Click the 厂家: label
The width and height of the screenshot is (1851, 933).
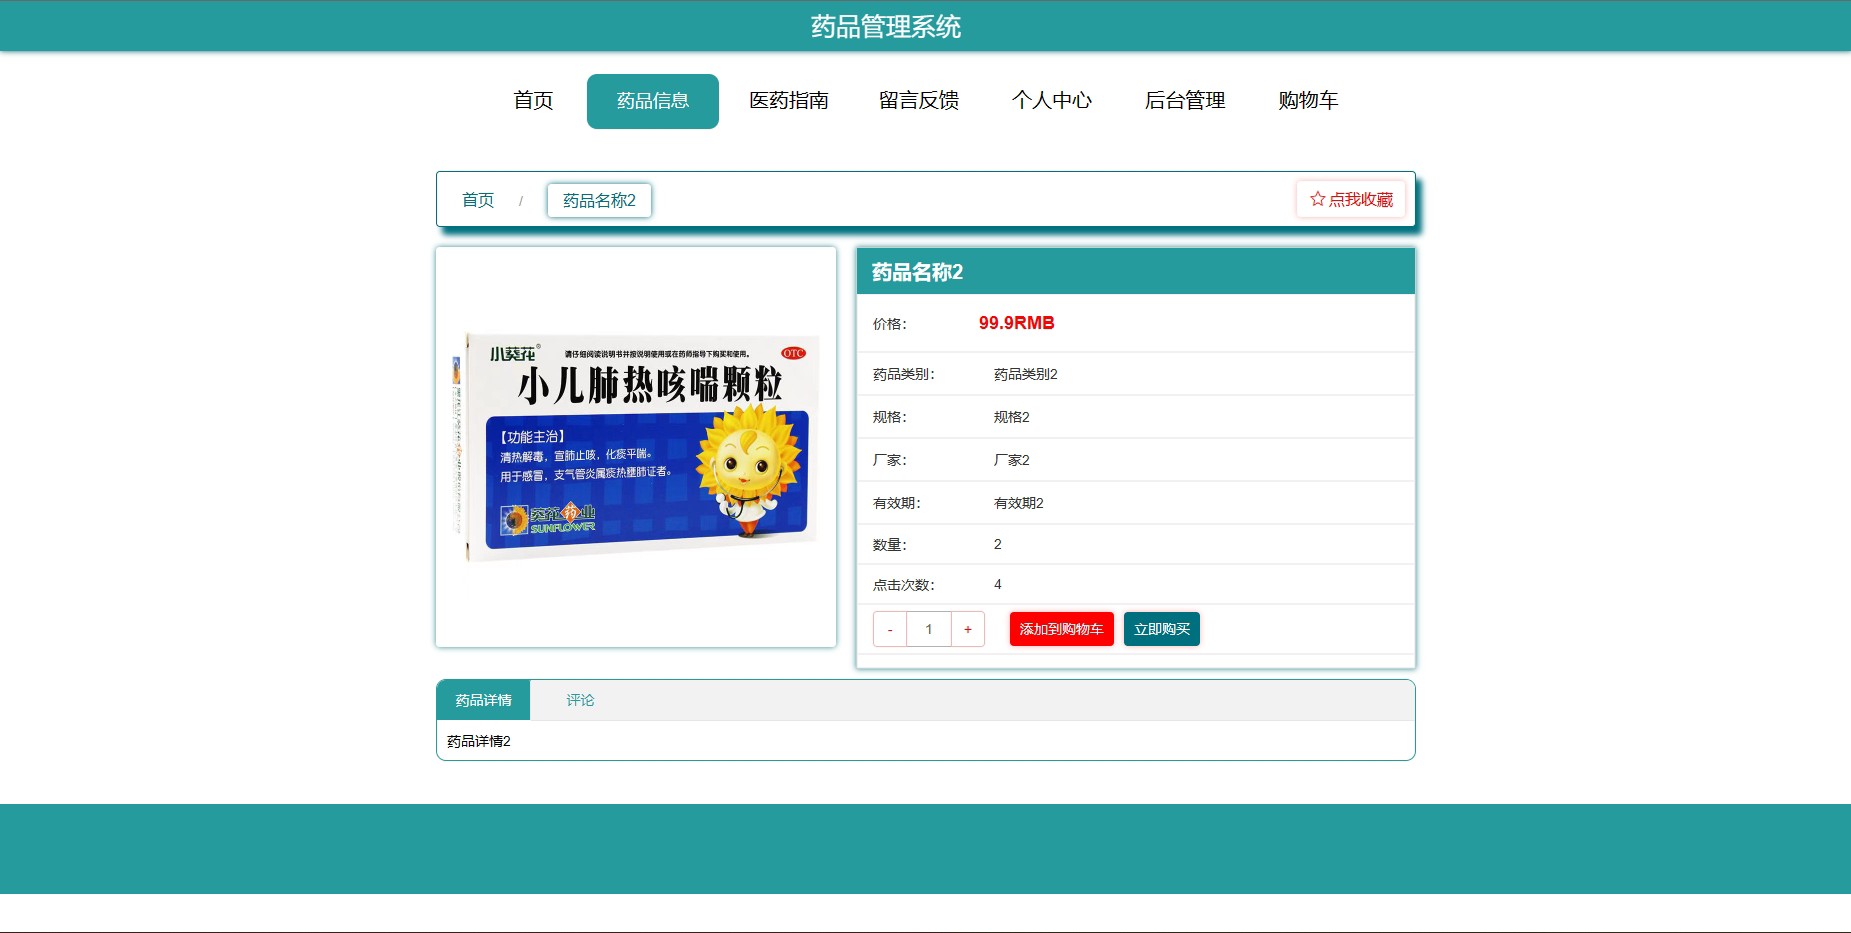click(889, 460)
